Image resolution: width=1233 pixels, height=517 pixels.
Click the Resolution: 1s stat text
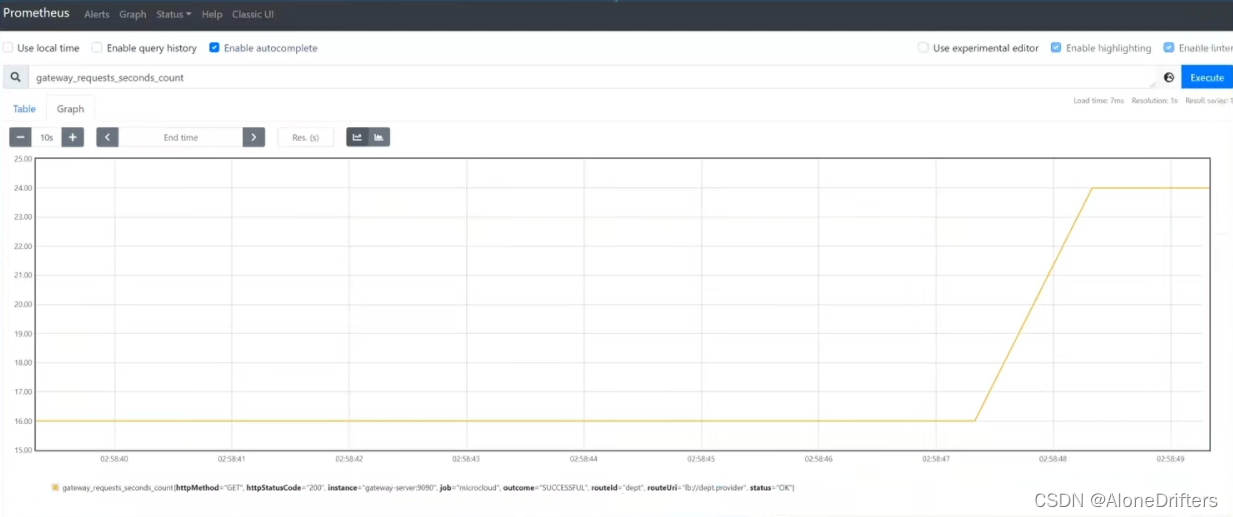[1155, 101]
